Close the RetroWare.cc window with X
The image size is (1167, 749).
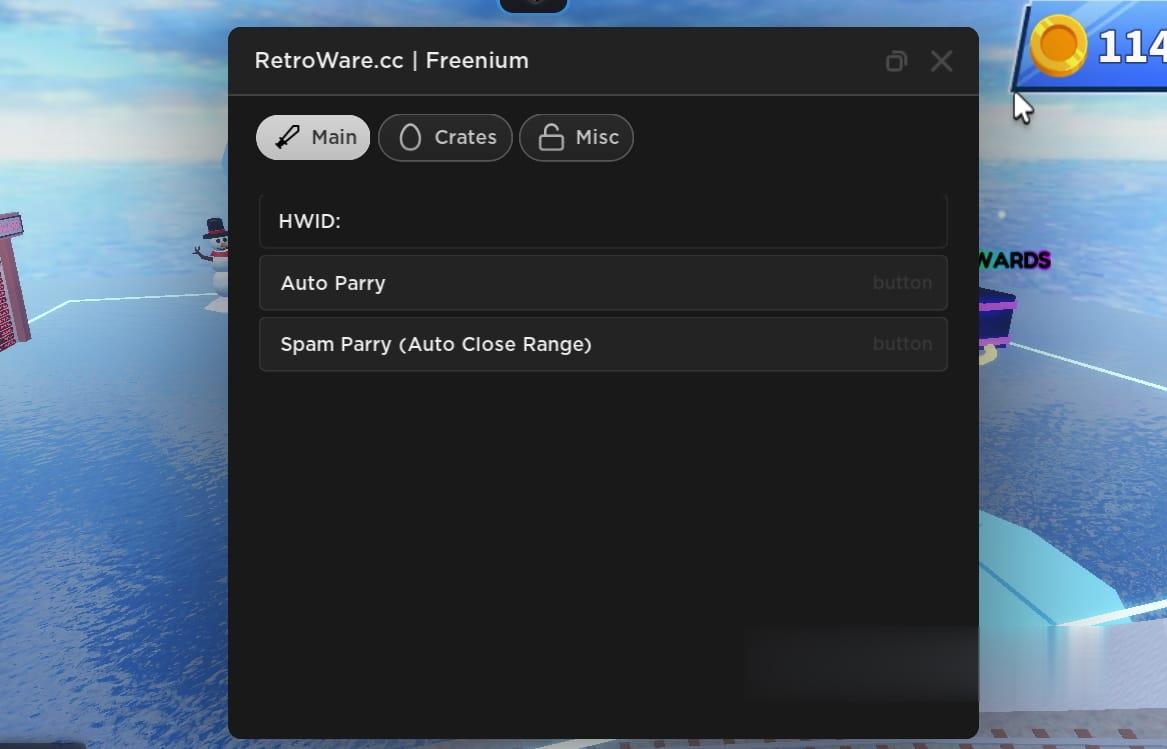point(941,61)
